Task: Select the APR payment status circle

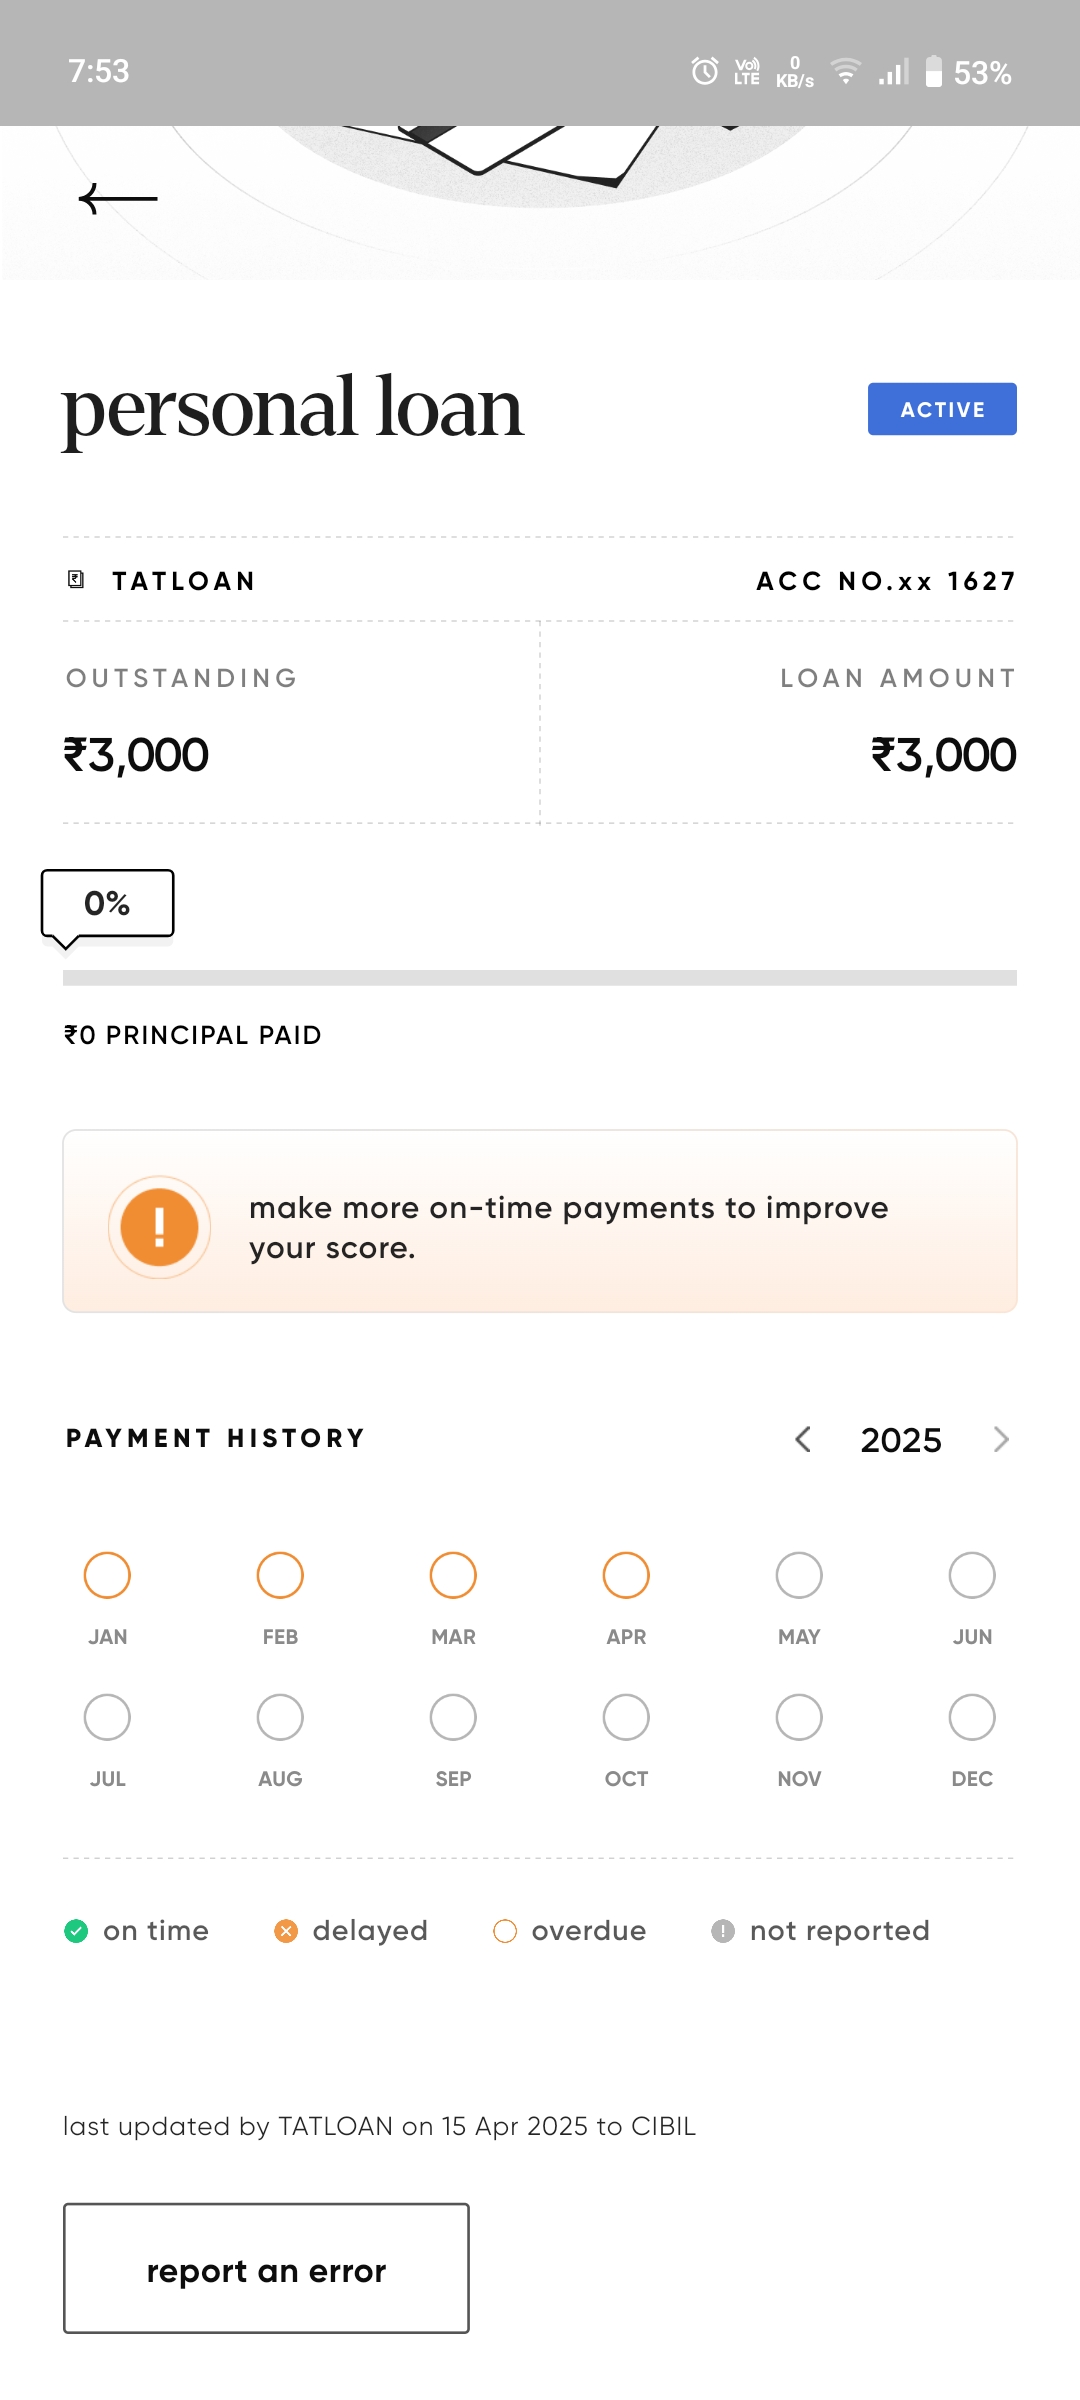Action: point(626,1576)
